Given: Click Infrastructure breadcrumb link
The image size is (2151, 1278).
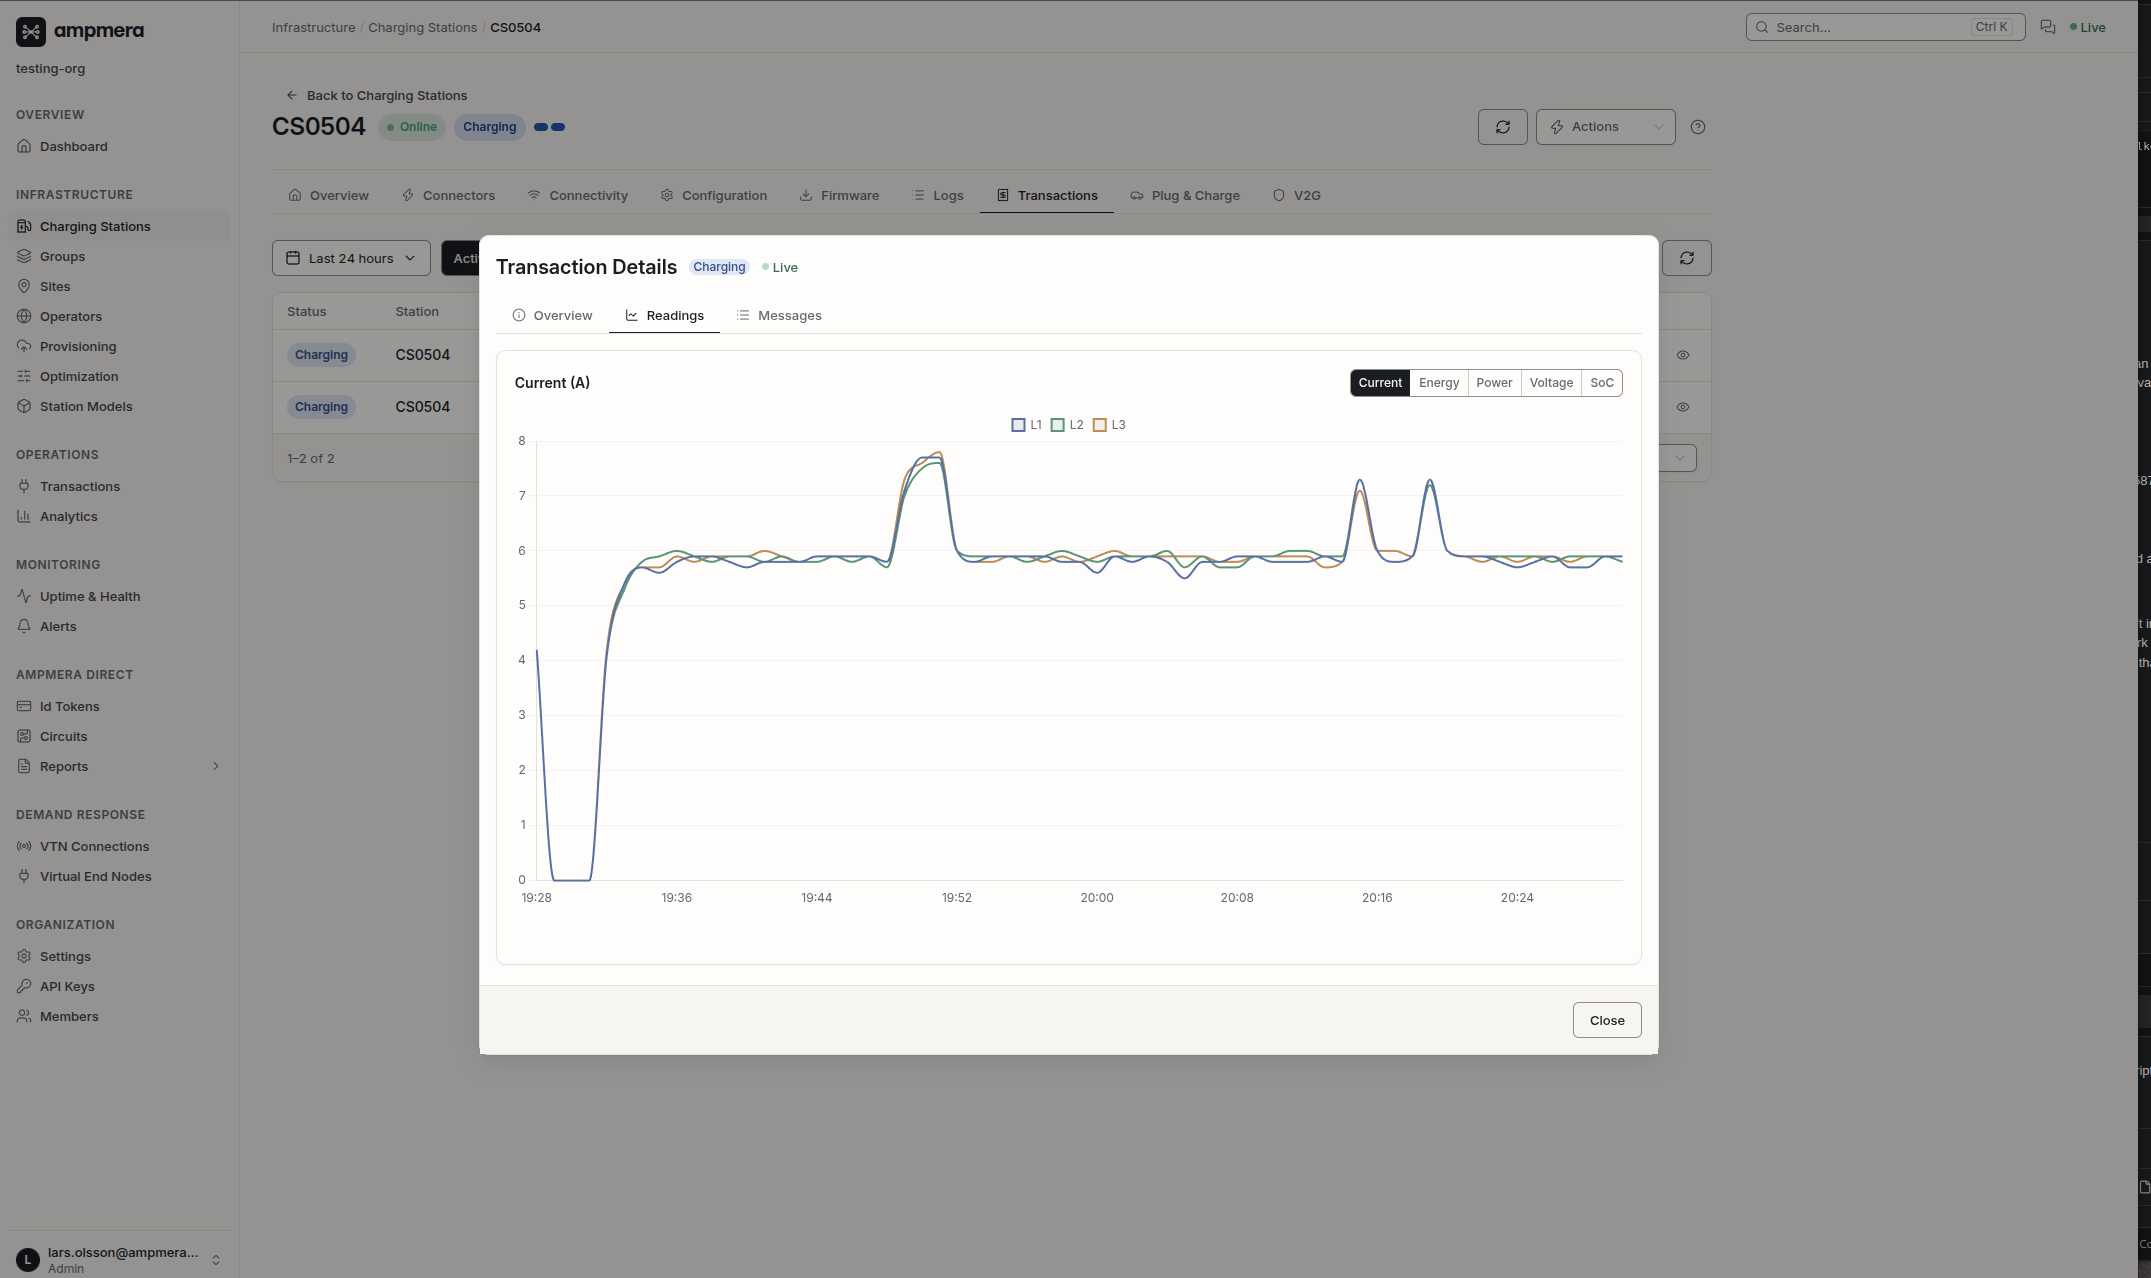Looking at the screenshot, I should pos(313,27).
